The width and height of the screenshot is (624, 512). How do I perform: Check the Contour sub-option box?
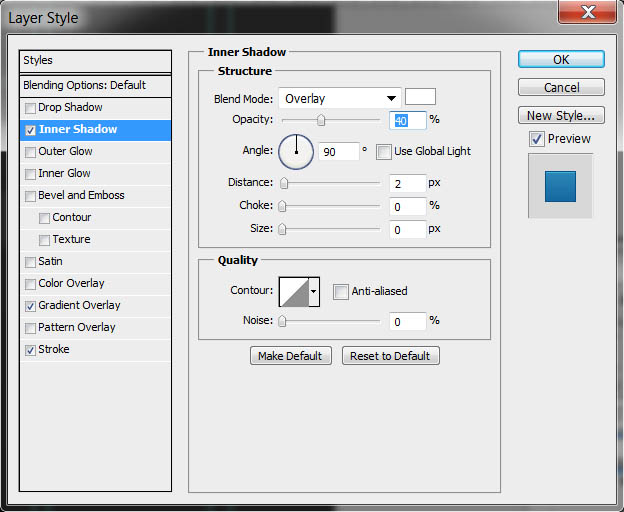(44, 218)
